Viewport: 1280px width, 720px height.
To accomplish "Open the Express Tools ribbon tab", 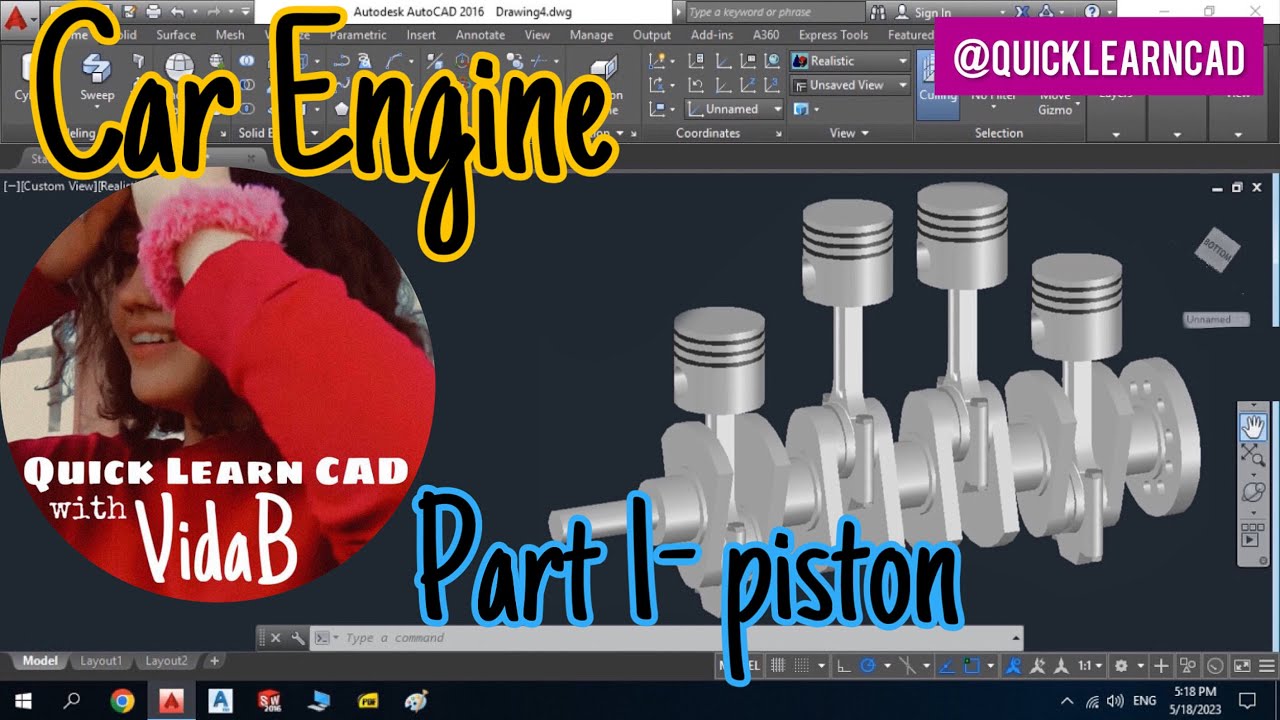I will tap(833, 35).
